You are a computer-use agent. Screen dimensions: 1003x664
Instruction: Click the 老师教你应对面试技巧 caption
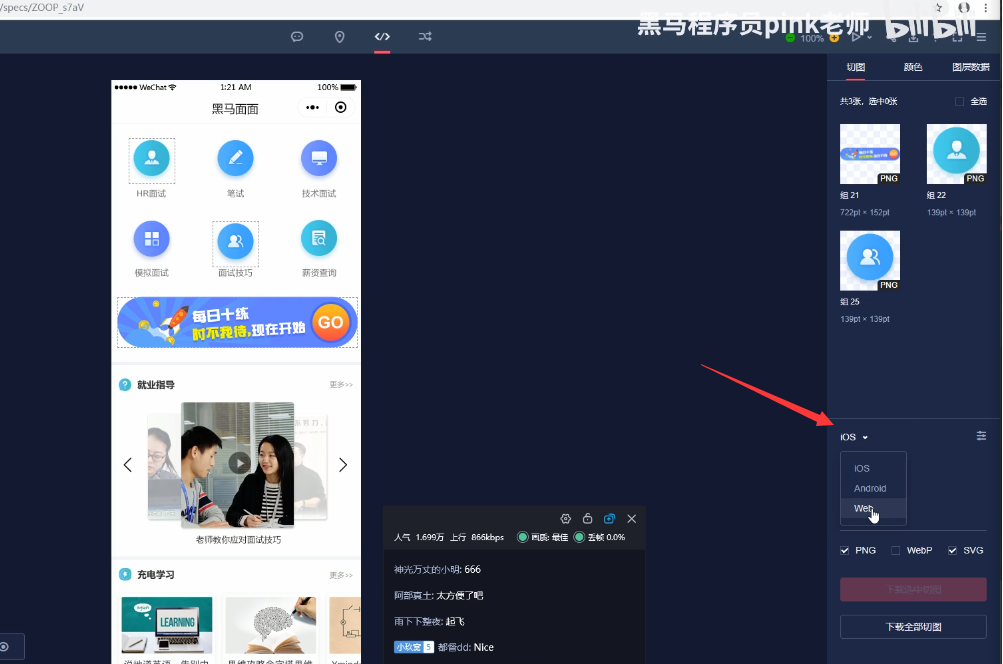point(238,540)
